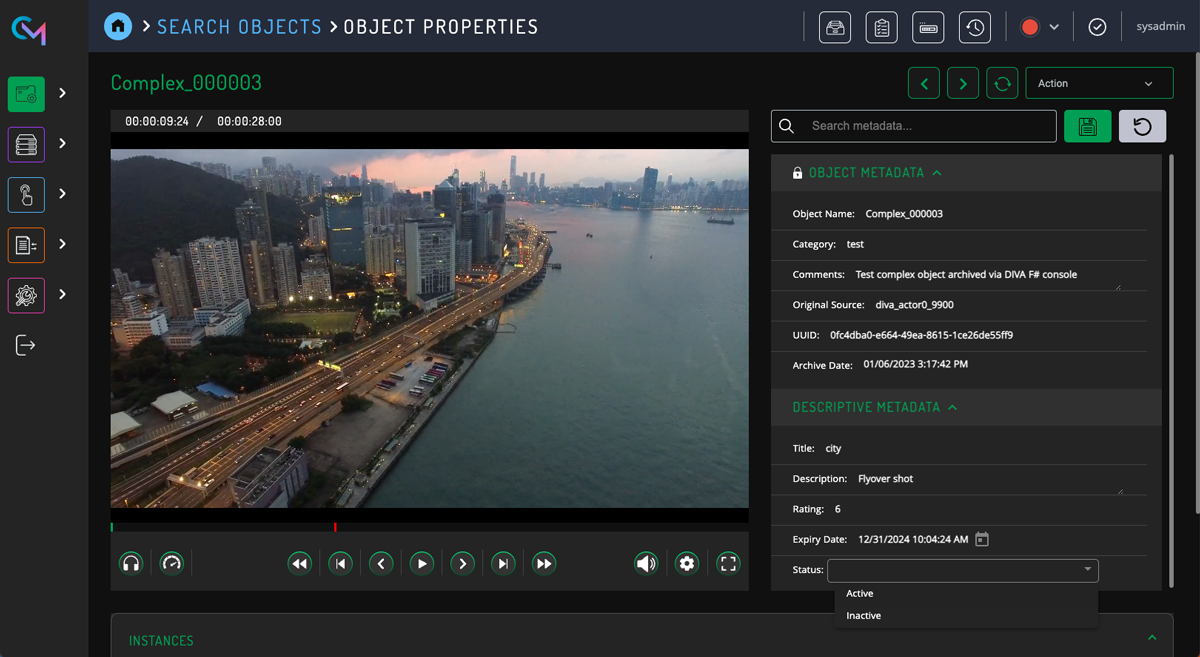The image size is (1200, 657).
Task: Open the clipboard checklist icon in top bar
Action: point(881,26)
